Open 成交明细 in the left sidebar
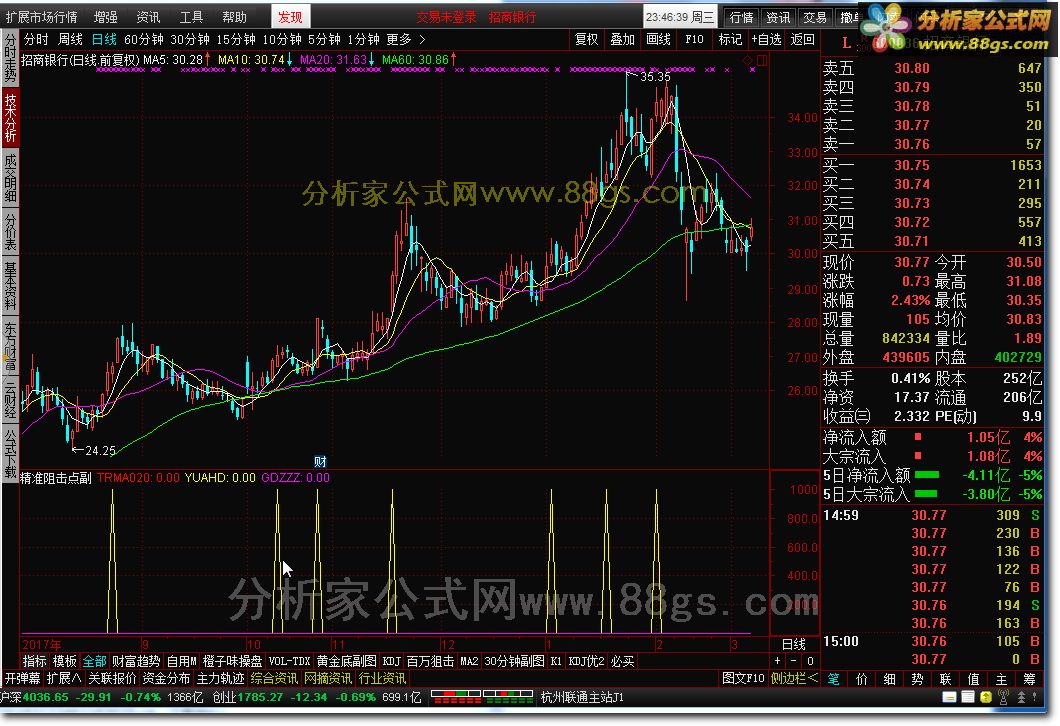 coord(10,178)
